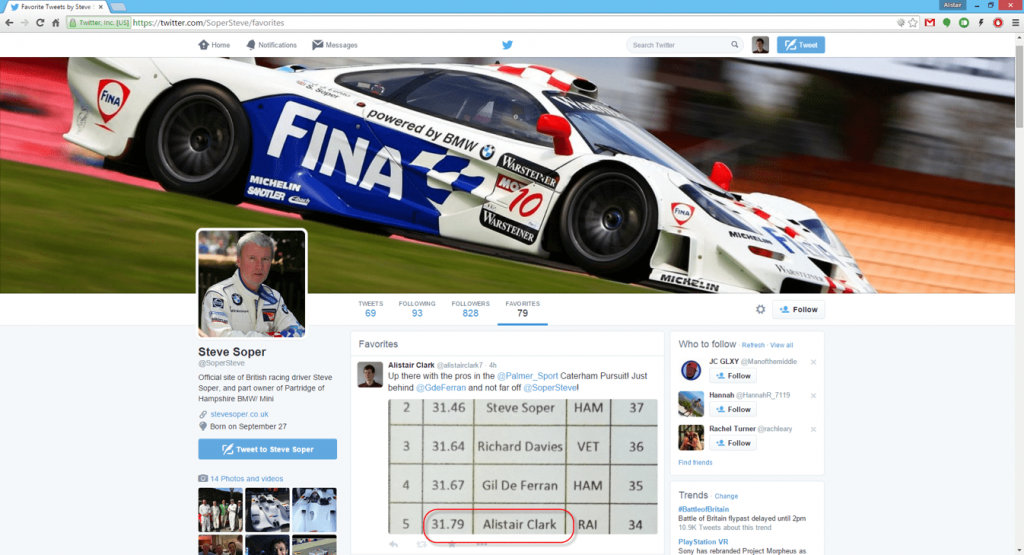Open 14 Photos and videos link

[246, 479]
